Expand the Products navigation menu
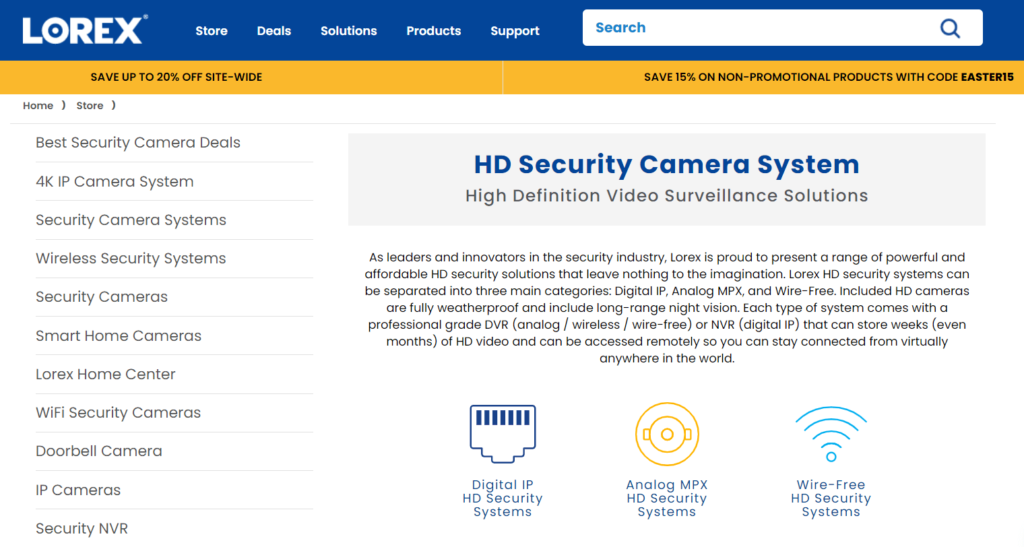This screenshot has height=547, width=1024. point(433,31)
